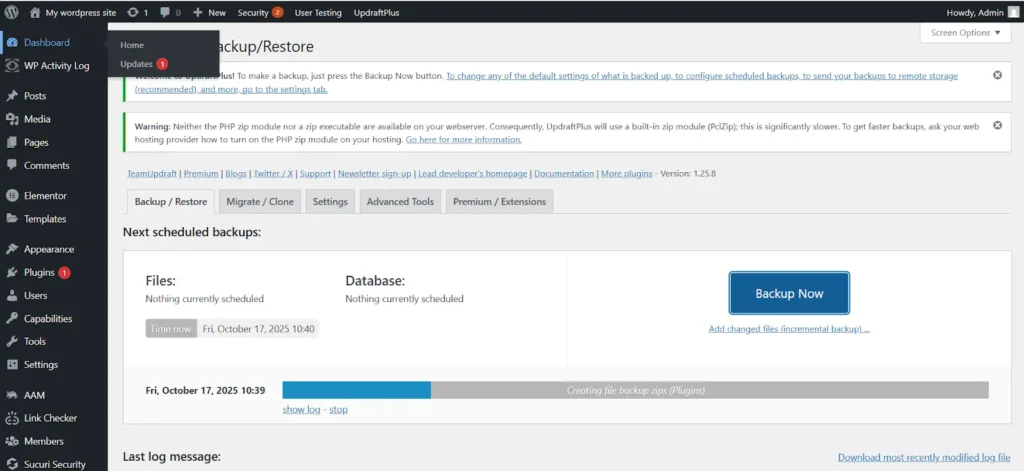
Task: Click the Premium link under notices
Action: point(201,174)
